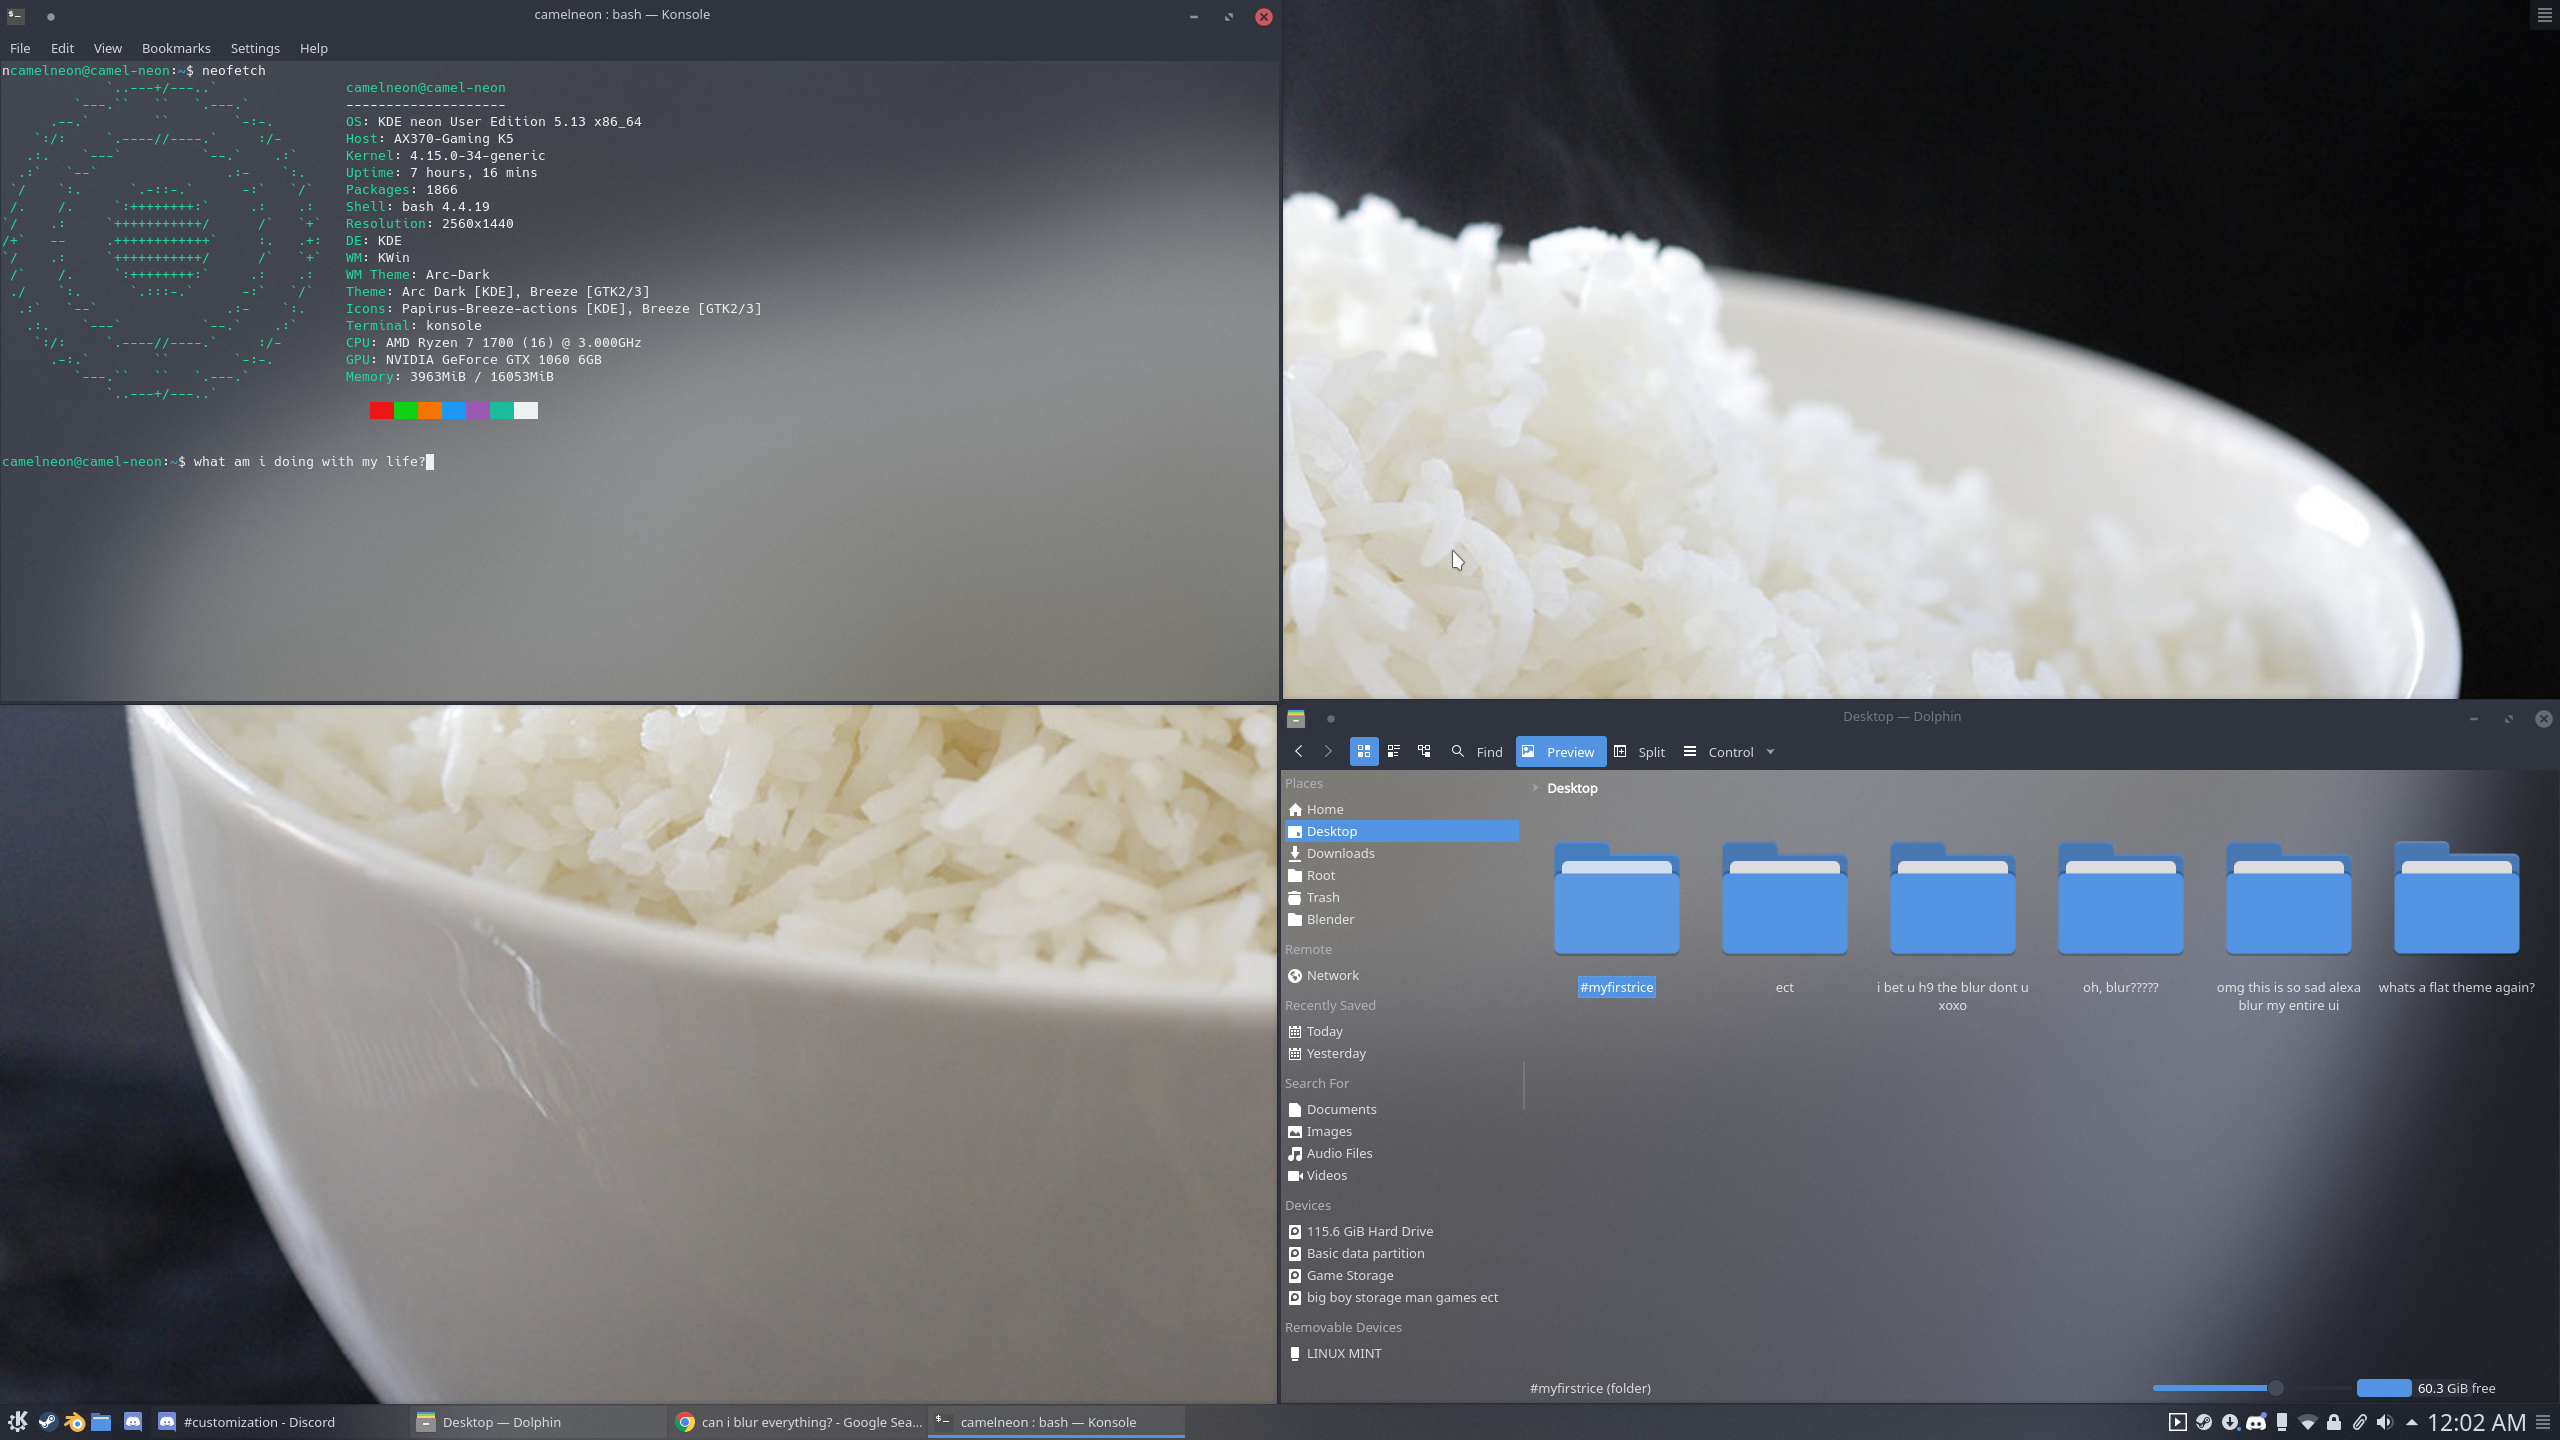Open clipboard paperclip tray icon
2560x1440 pixels.
2359,1422
